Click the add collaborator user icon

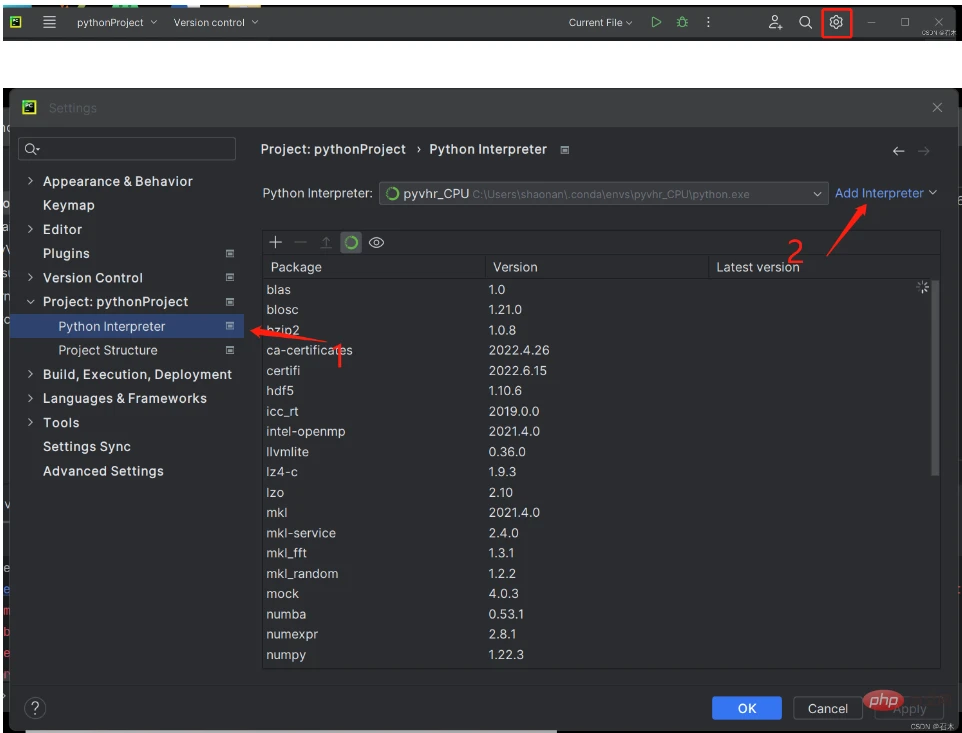pos(775,22)
